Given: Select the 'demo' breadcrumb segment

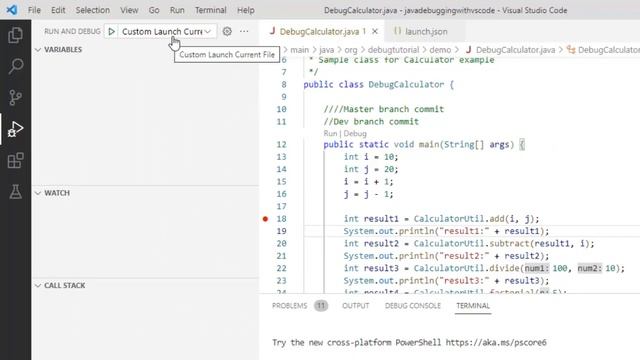Looking at the screenshot, I should click(440, 50).
